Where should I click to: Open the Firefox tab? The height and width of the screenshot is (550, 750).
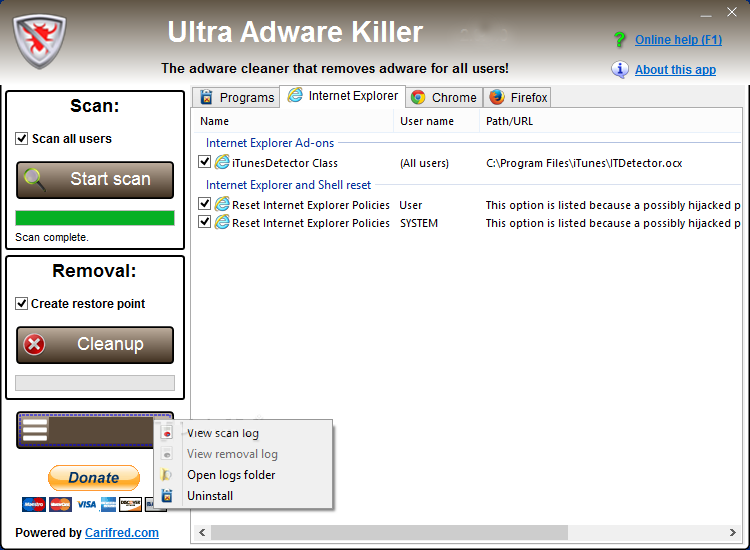coord(517,98)
